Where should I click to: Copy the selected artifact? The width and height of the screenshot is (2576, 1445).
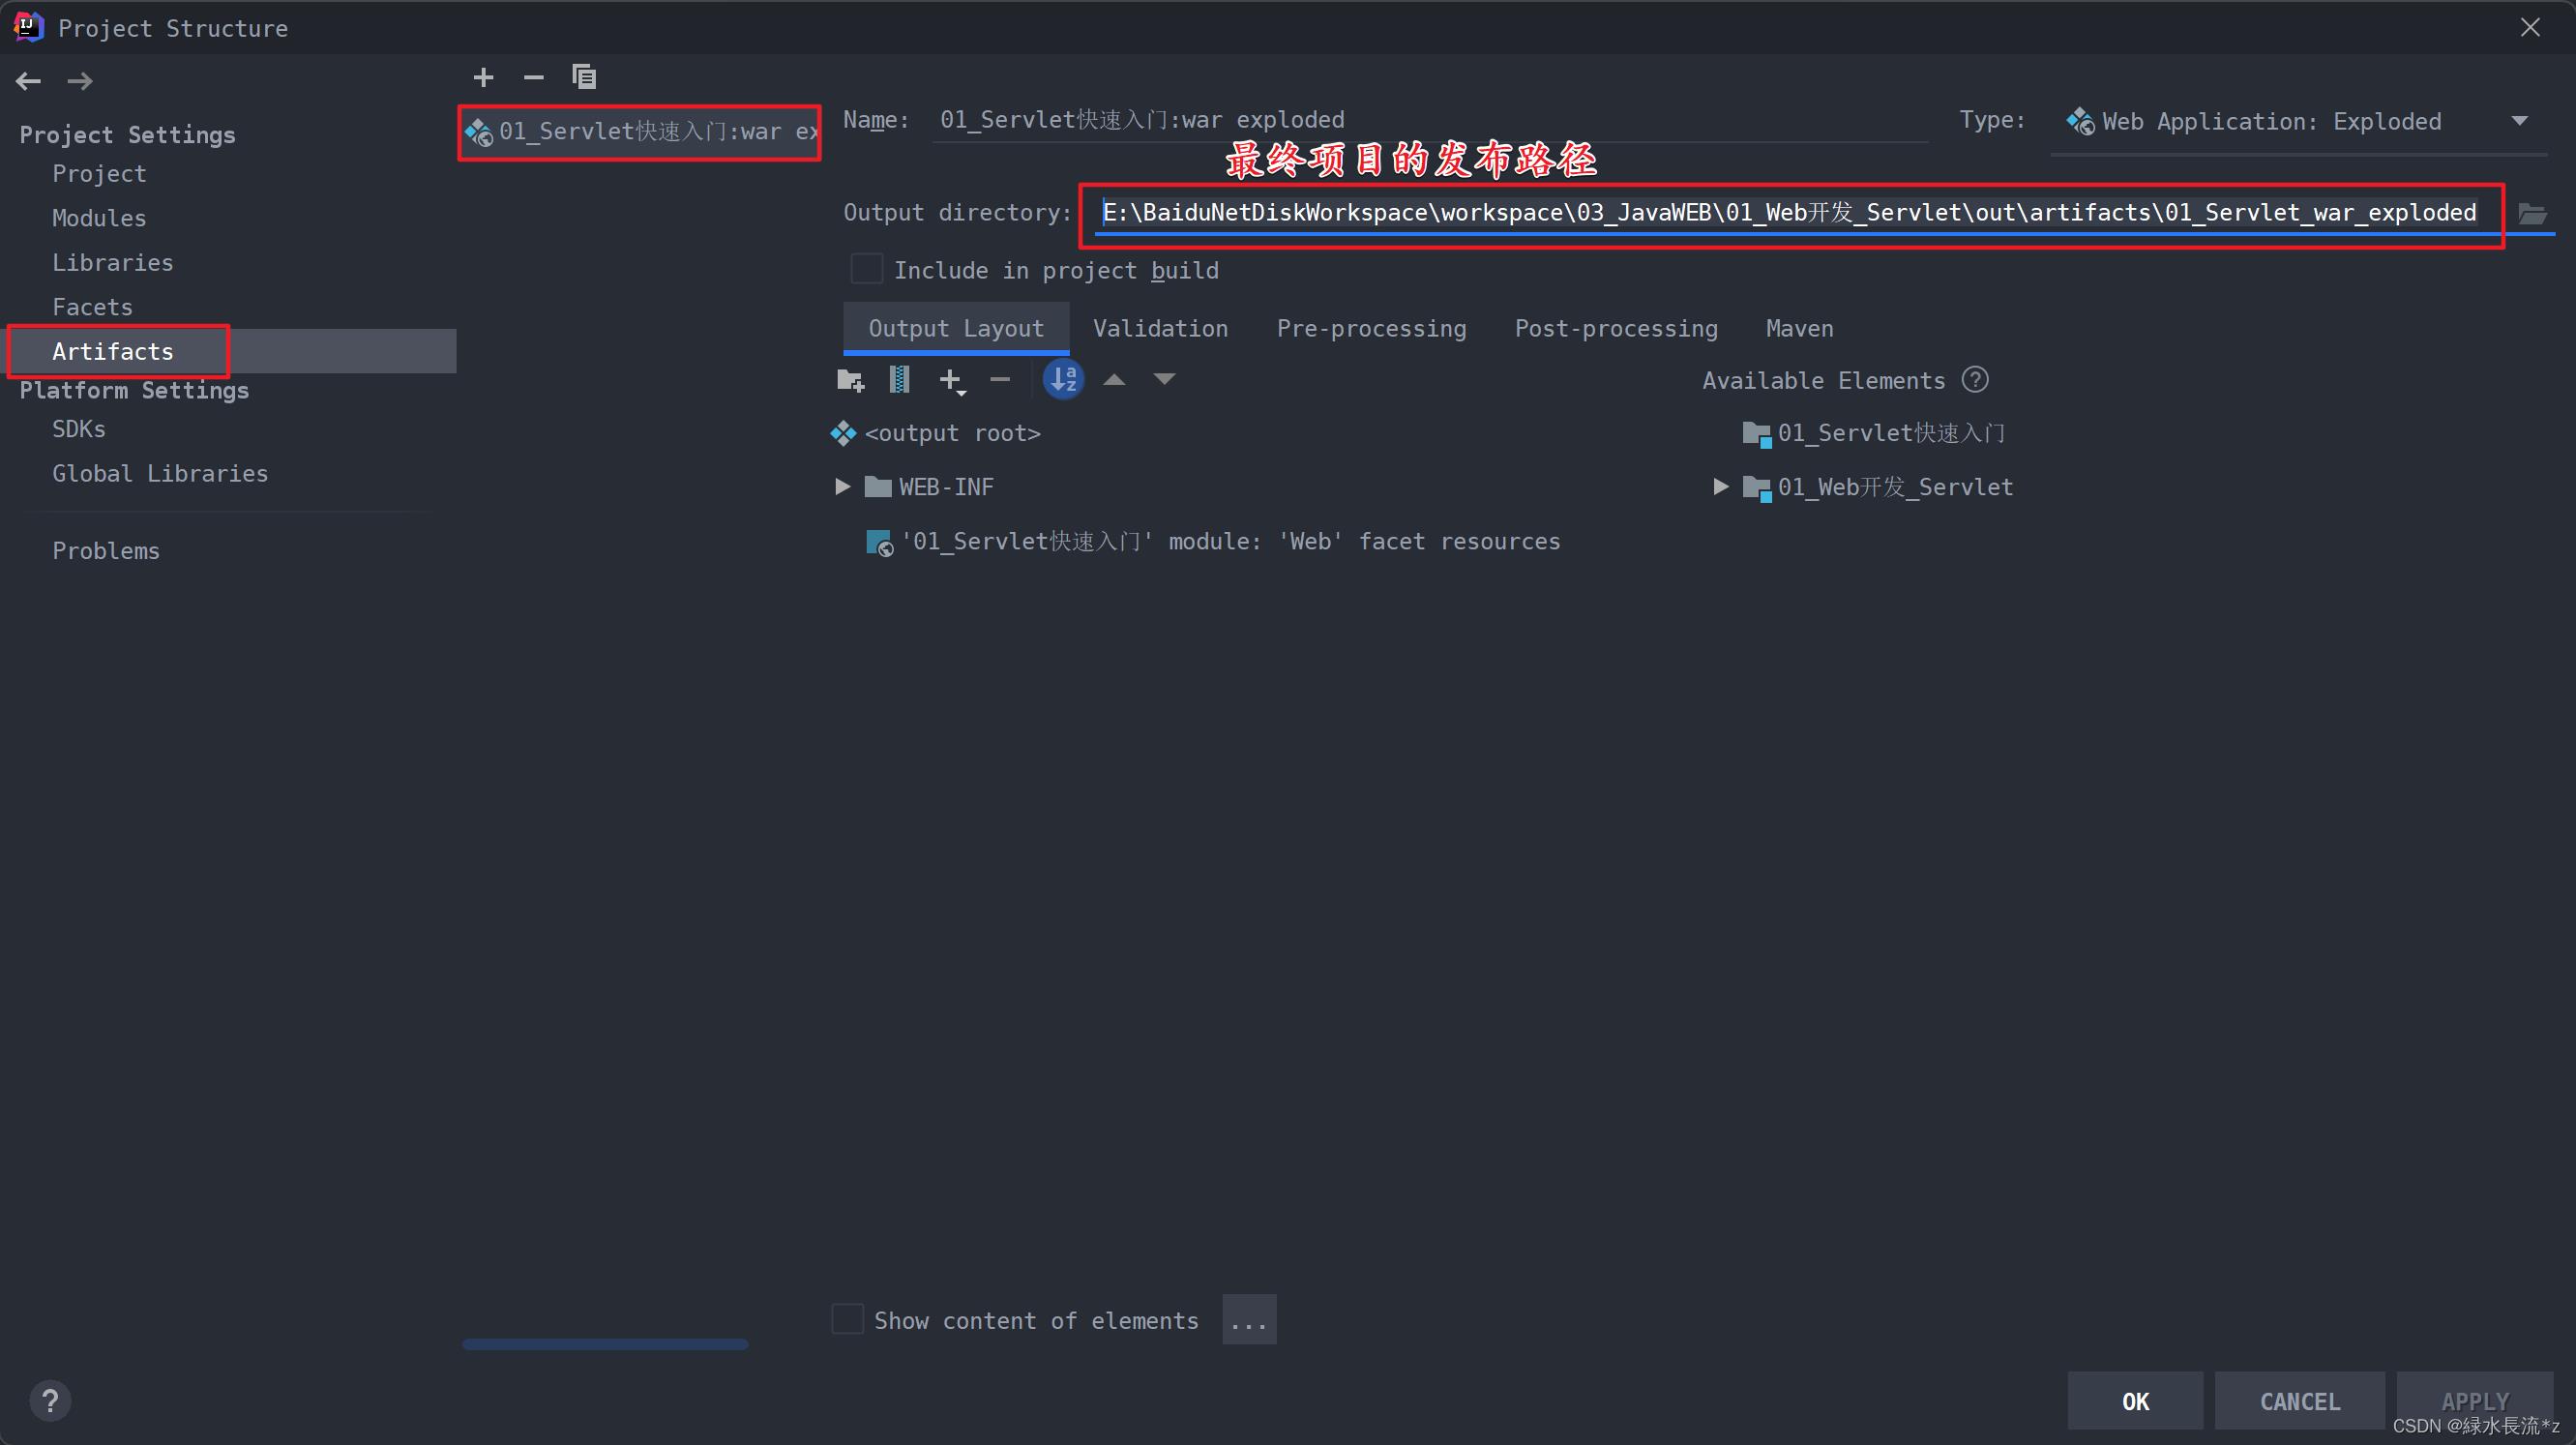pyautogui.click(x=584, y=77)
